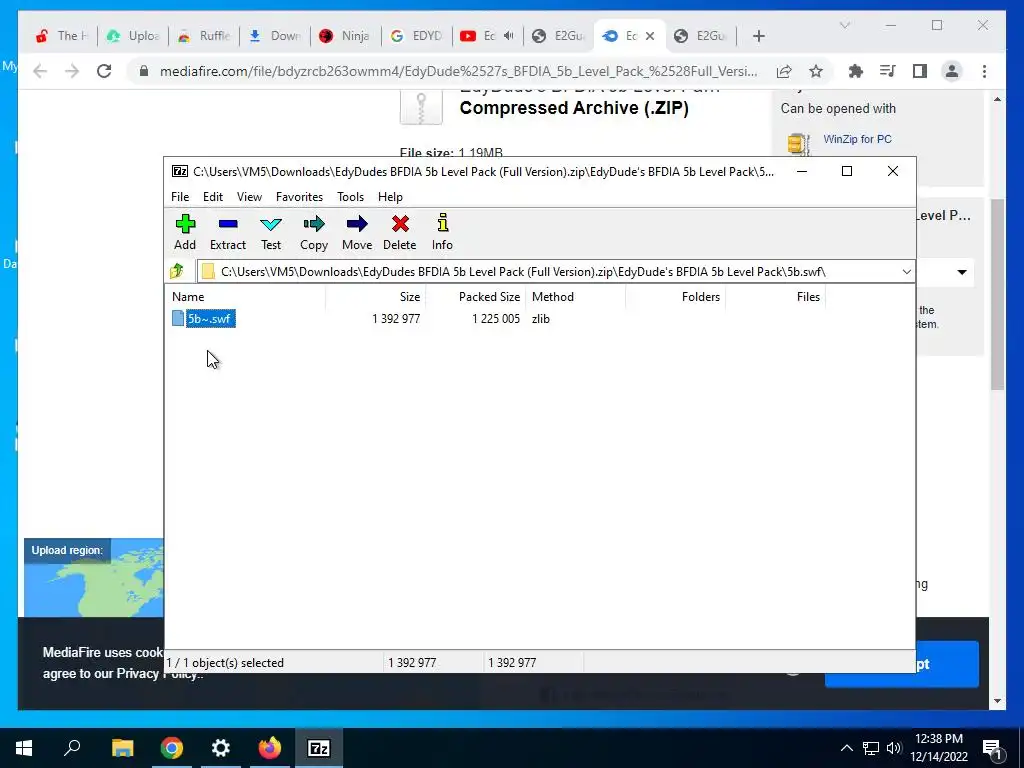Viewport: 1024px width, 768px height.
Task: Click the Copy toolbar icon
Action: point(313,232)
